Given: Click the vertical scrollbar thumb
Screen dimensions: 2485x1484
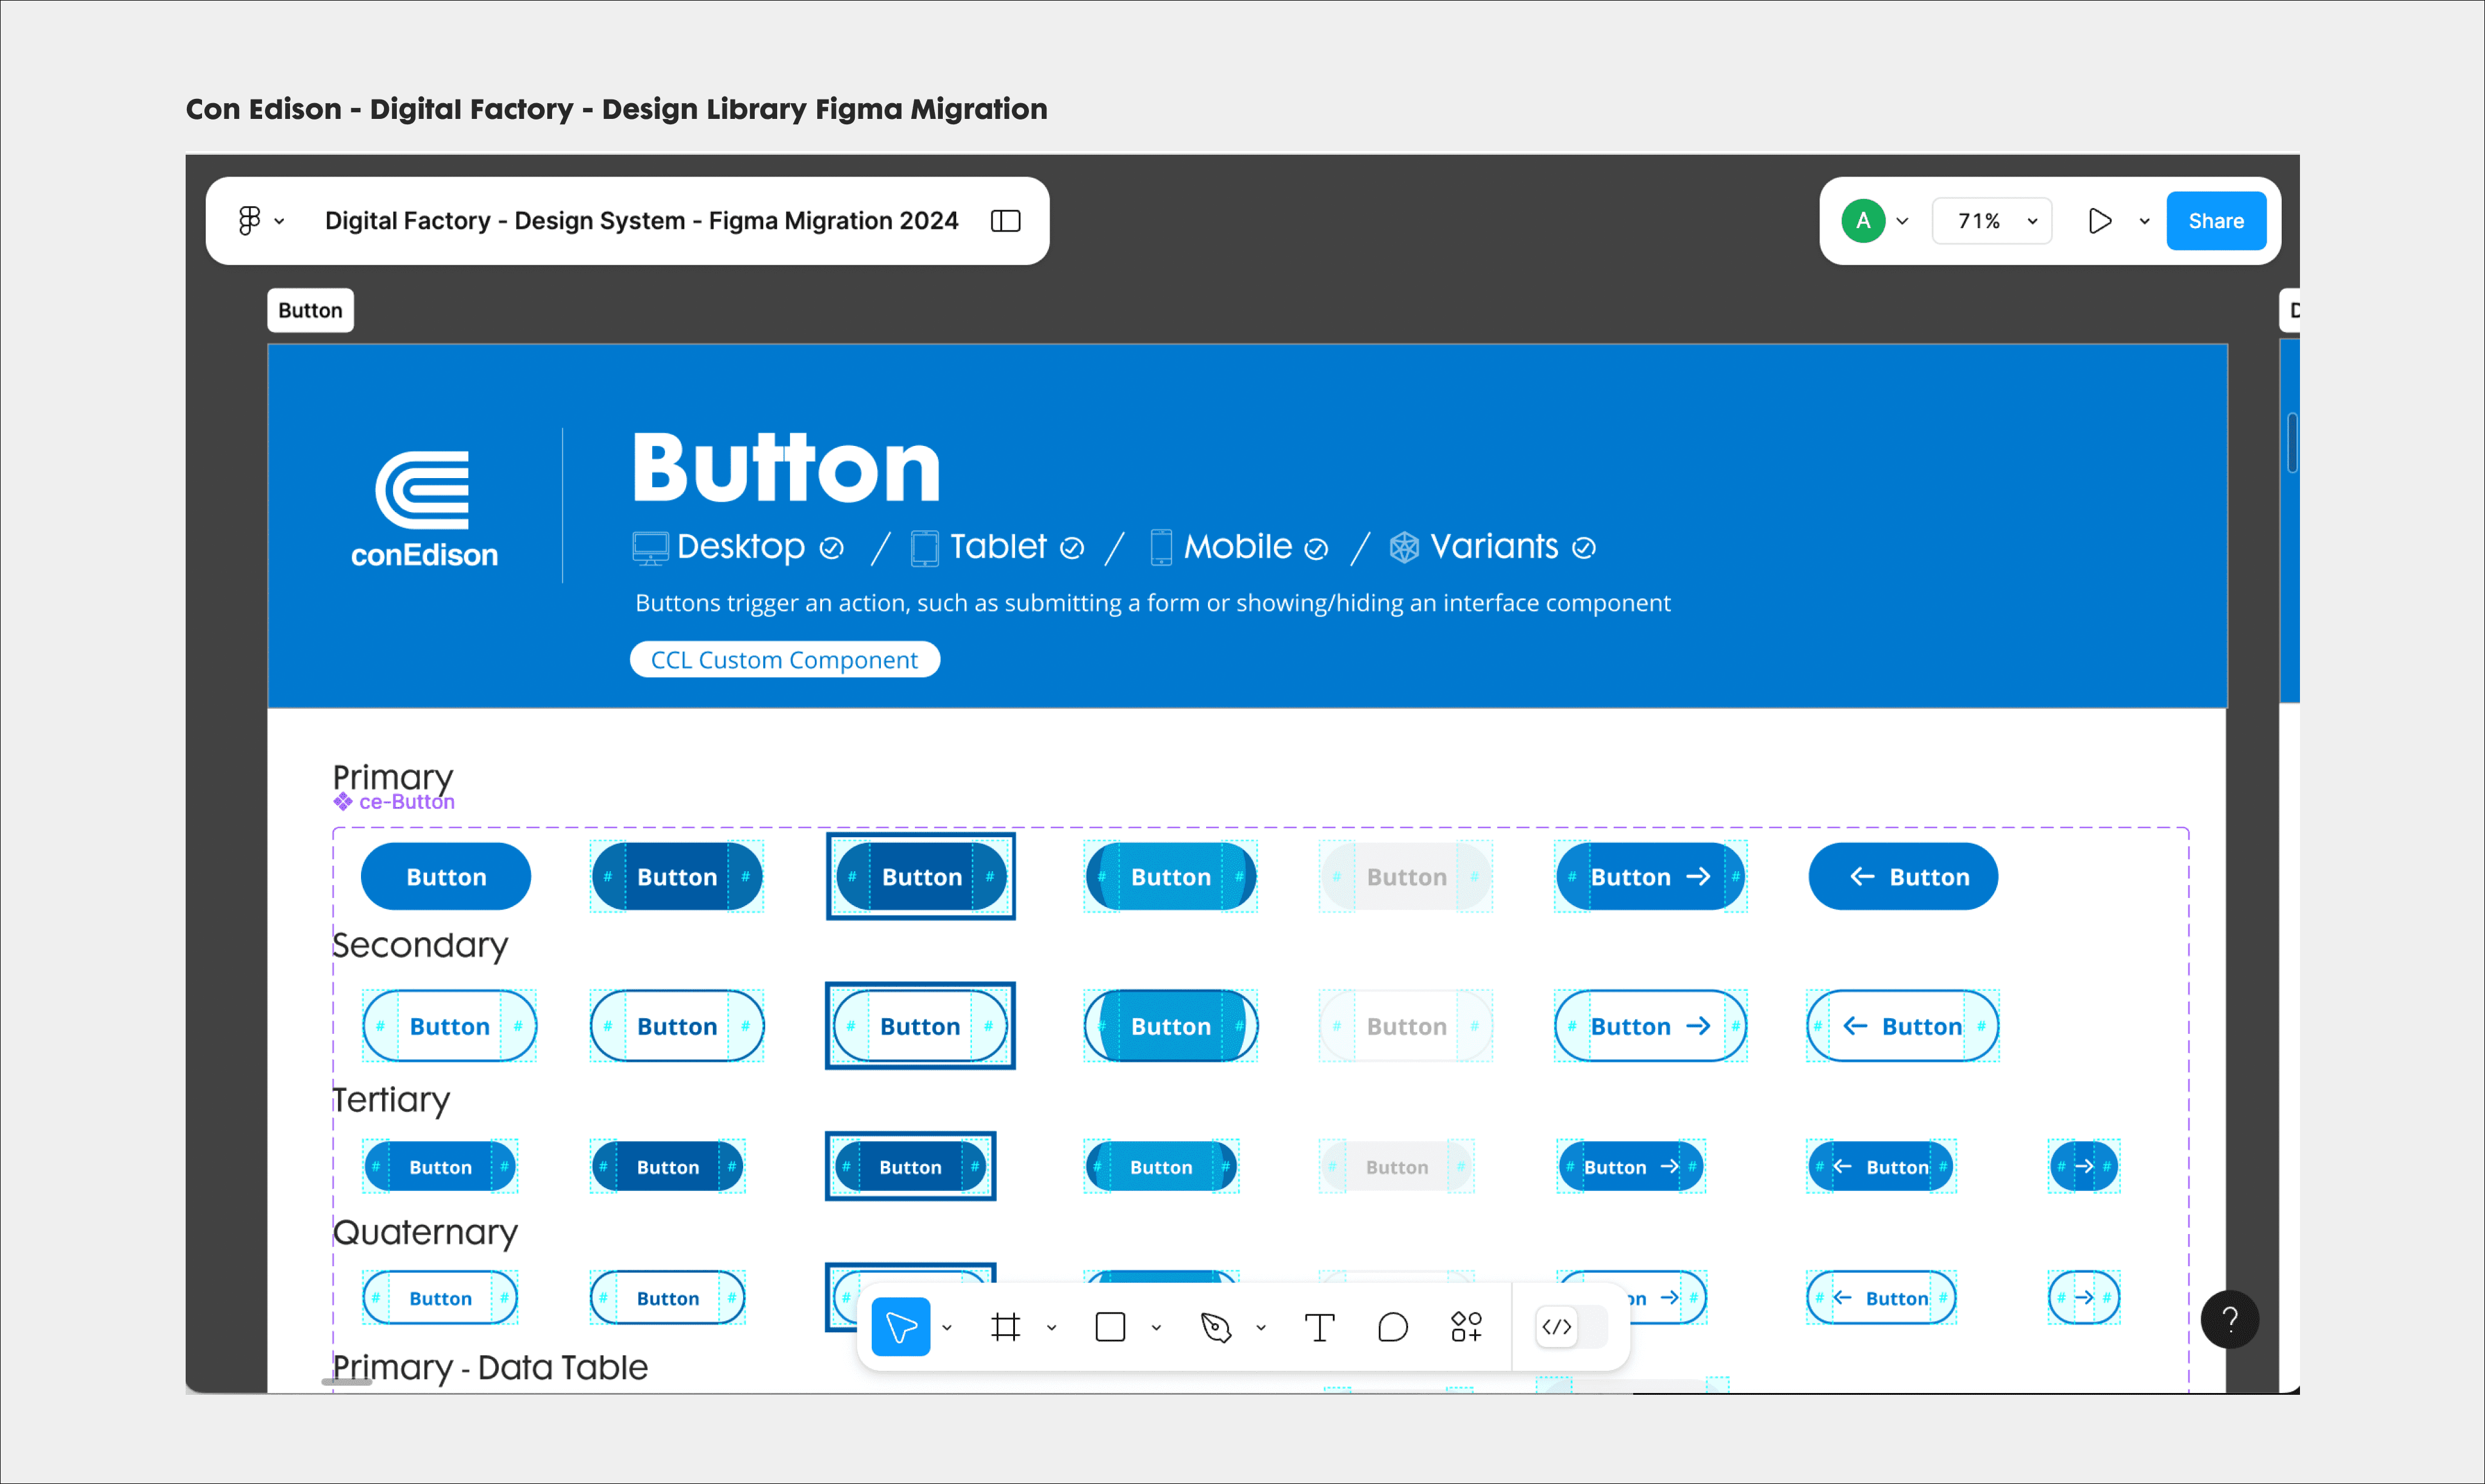Looking at the screenshot, I should (x=2291, y=442).
